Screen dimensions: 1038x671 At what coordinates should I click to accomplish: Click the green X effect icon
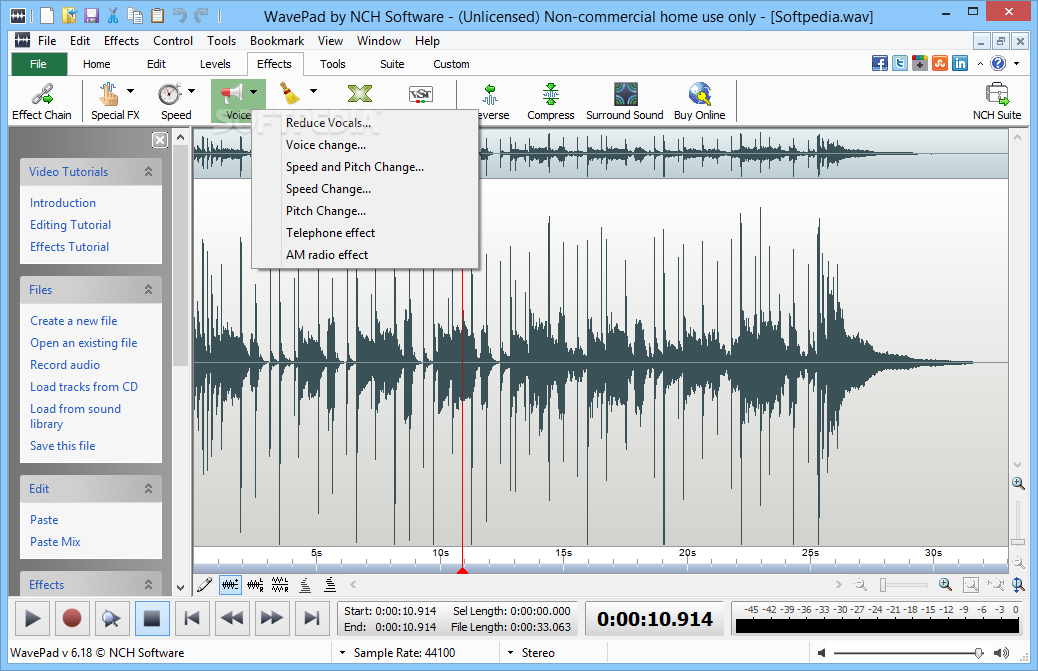click(359, 94)
